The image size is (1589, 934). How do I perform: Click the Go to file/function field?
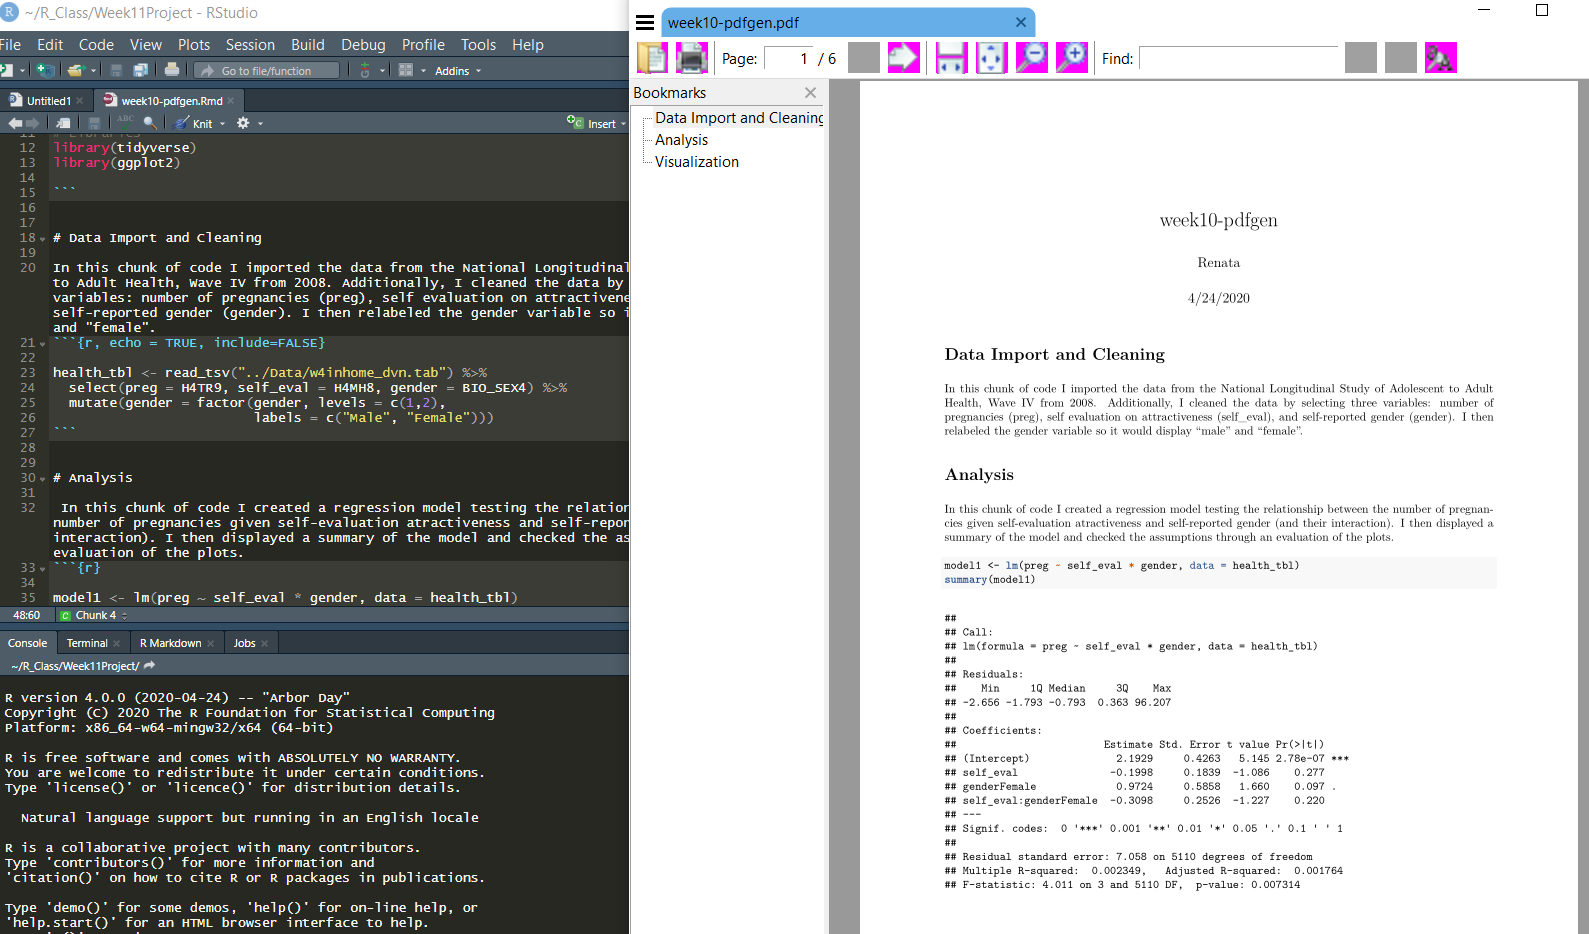[x=266, y=71]
